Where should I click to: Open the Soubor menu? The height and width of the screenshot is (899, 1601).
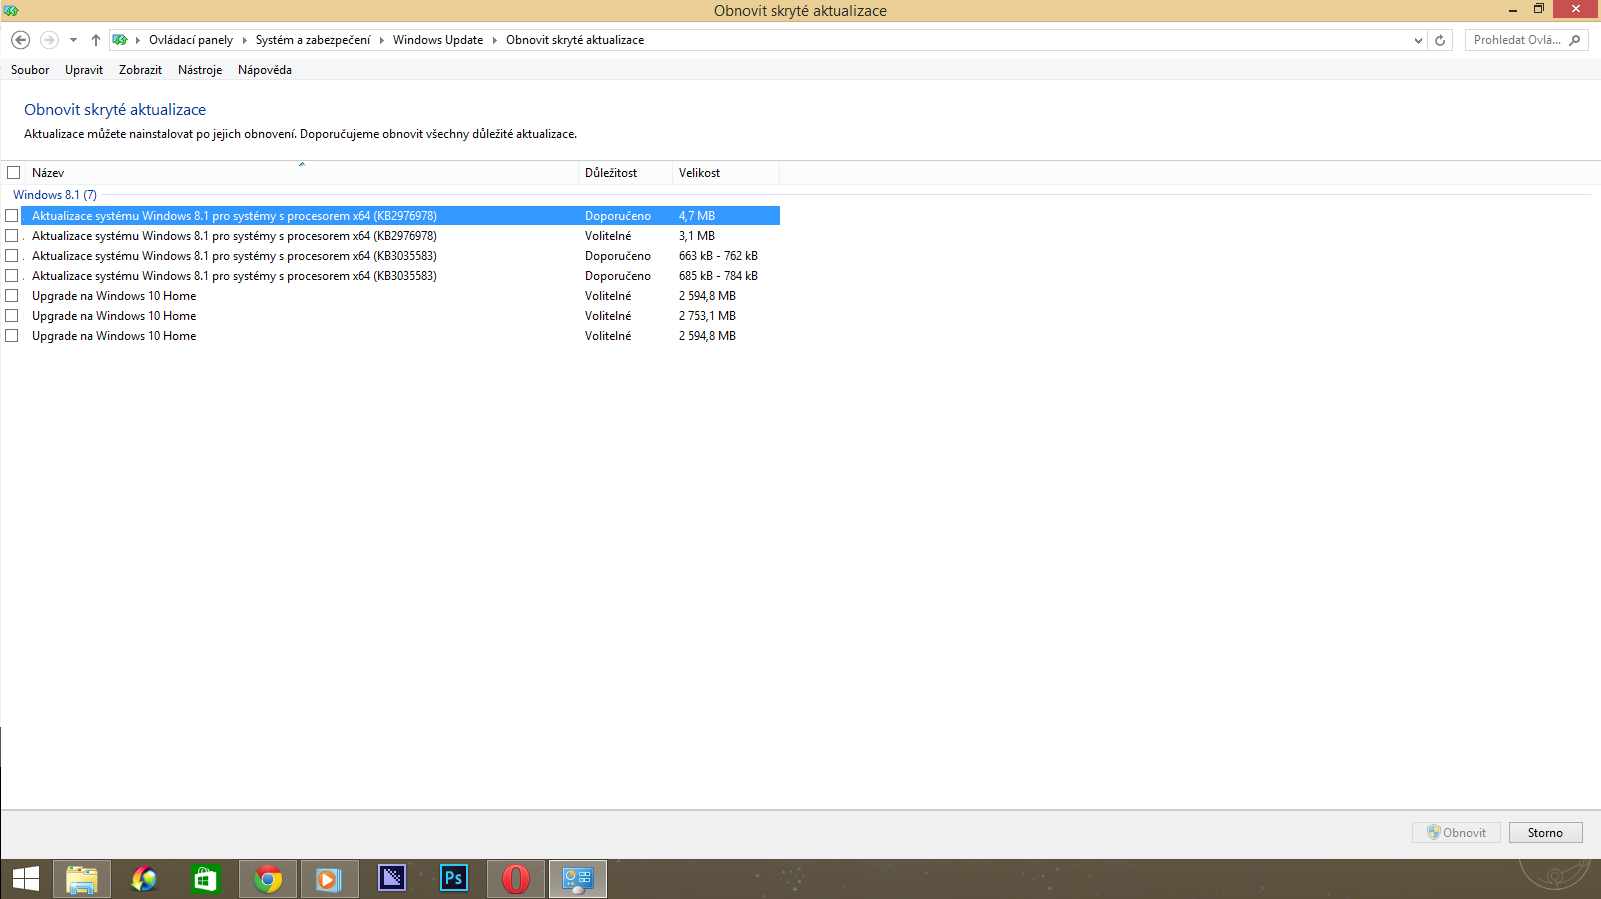(30, 70)
